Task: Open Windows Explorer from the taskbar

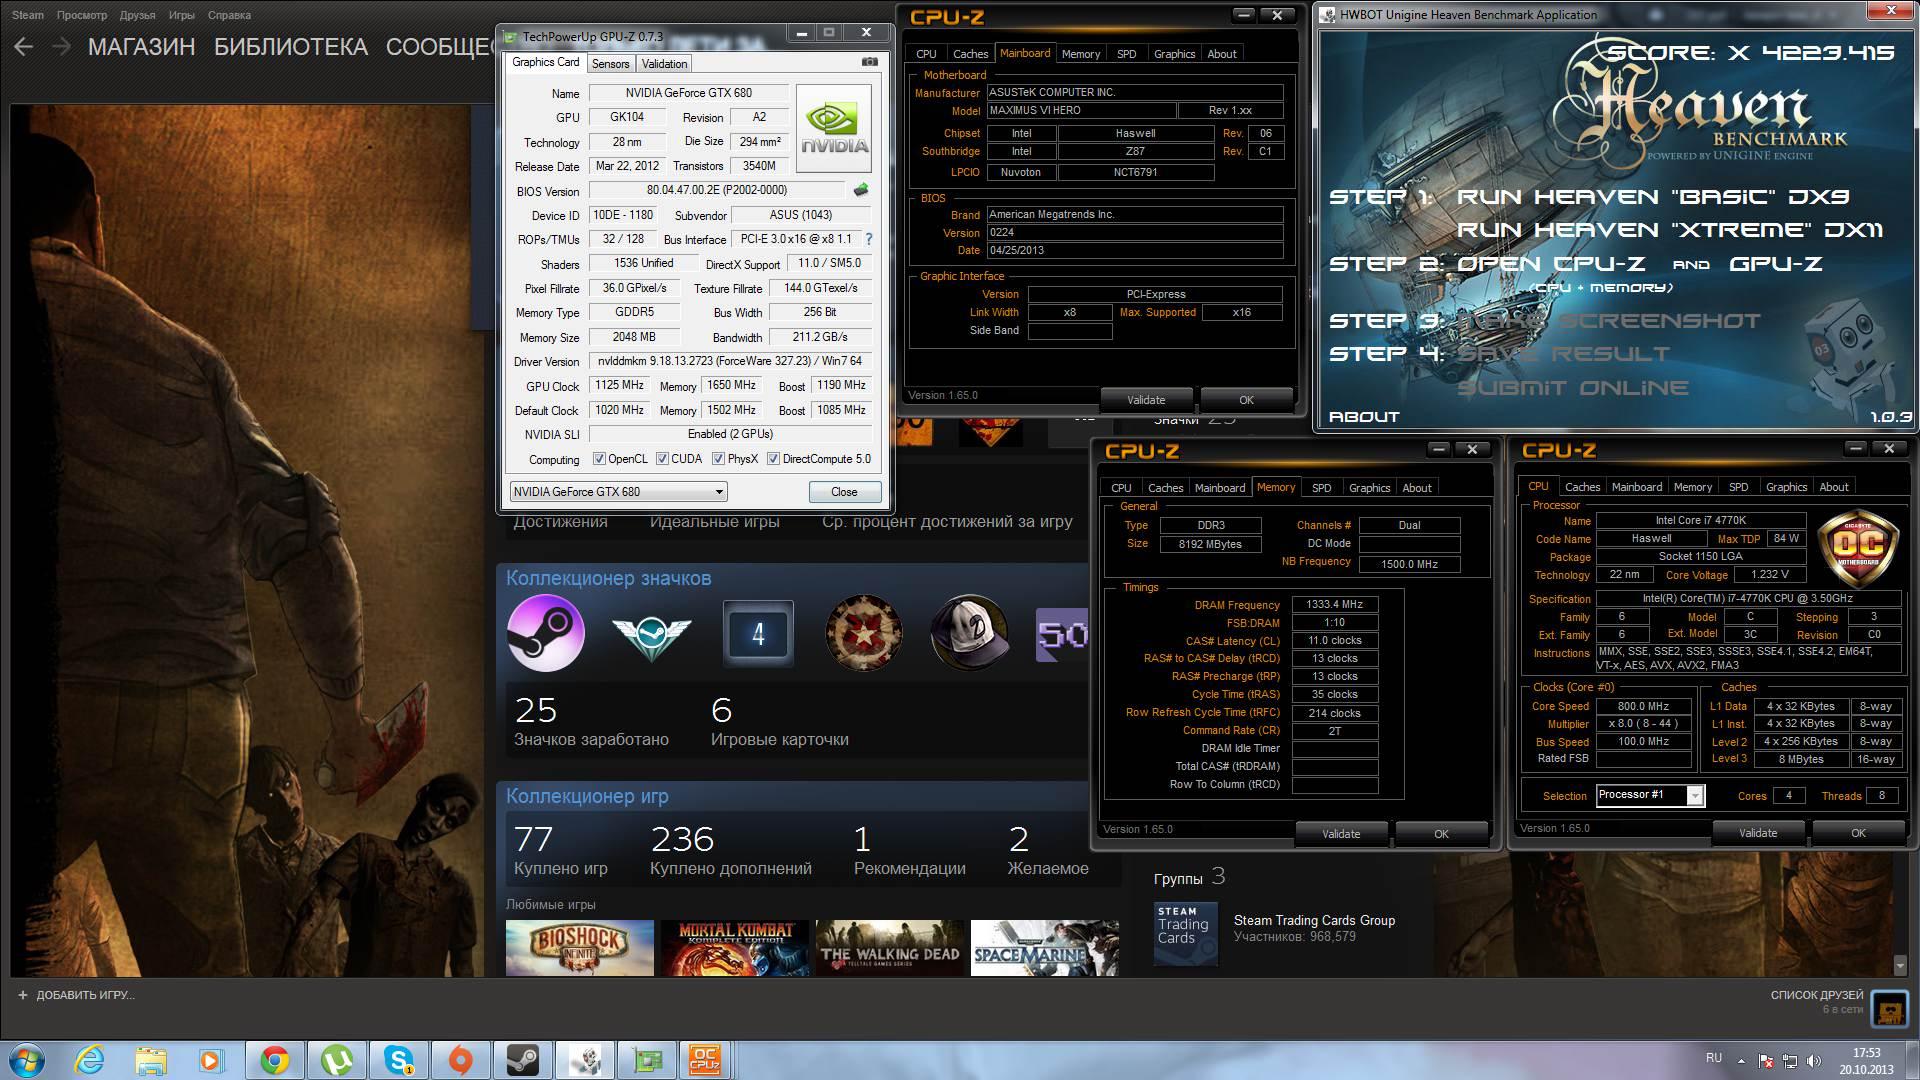Action: click(x=151, y=1059)
